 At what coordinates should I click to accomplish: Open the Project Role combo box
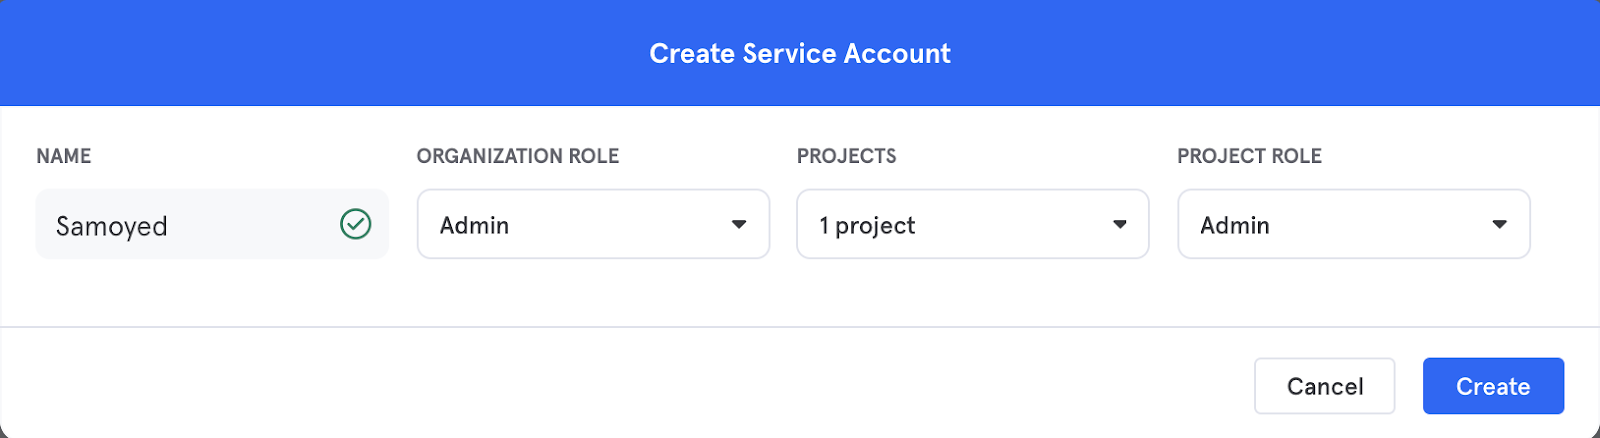(x=1354, y=224)
